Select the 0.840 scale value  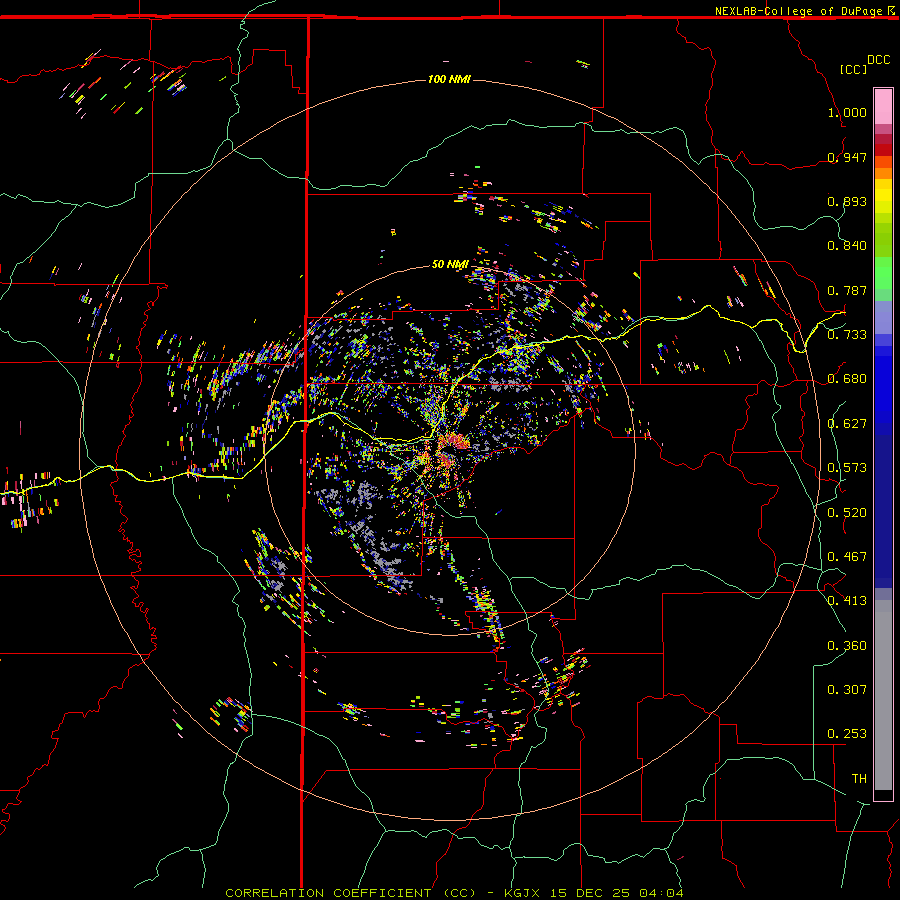pyautogui.click(x=847, y=246)
